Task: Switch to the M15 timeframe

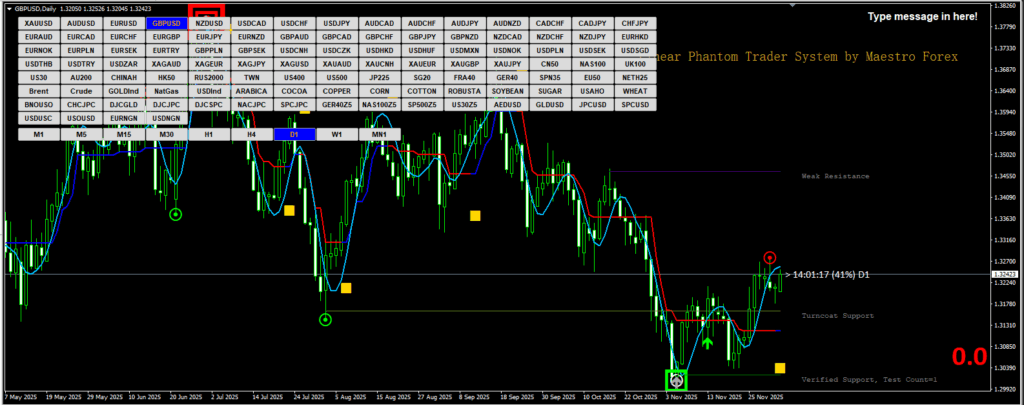Action: tap(123, 134)
